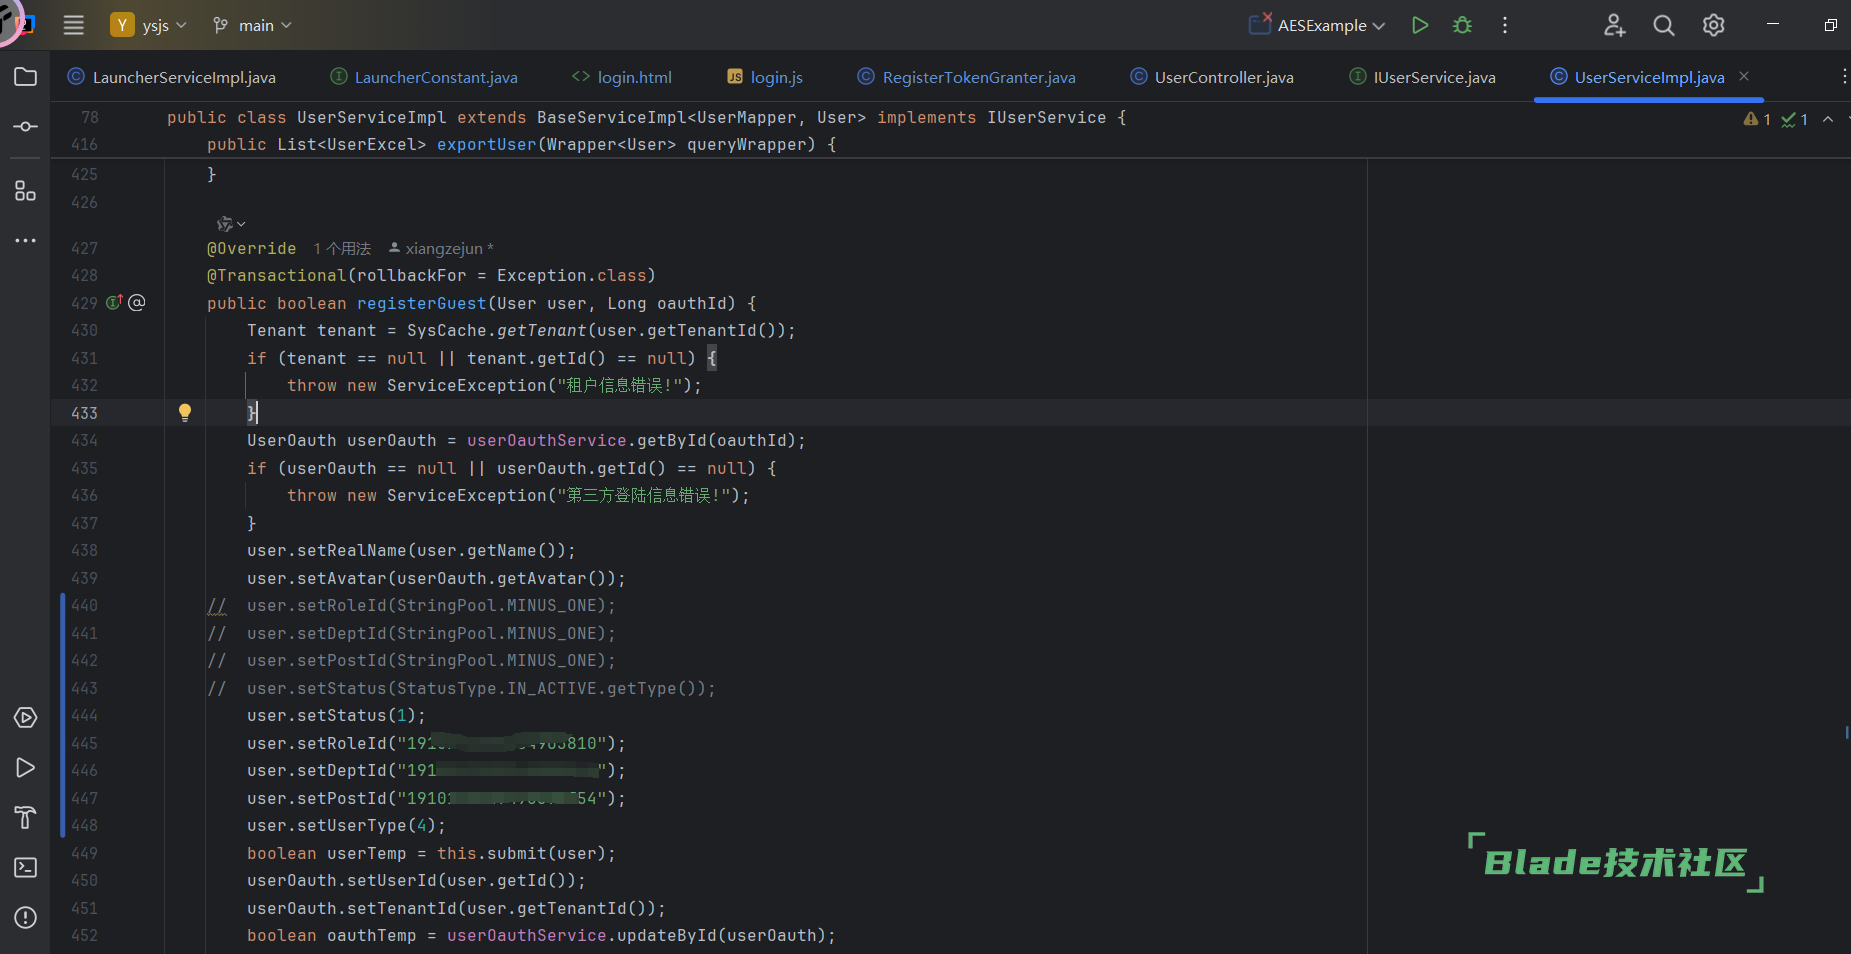The height and width of the screenshot is (954, 1851).
Task: Click the warnings indicator in editor
Action: [1757, 119]
